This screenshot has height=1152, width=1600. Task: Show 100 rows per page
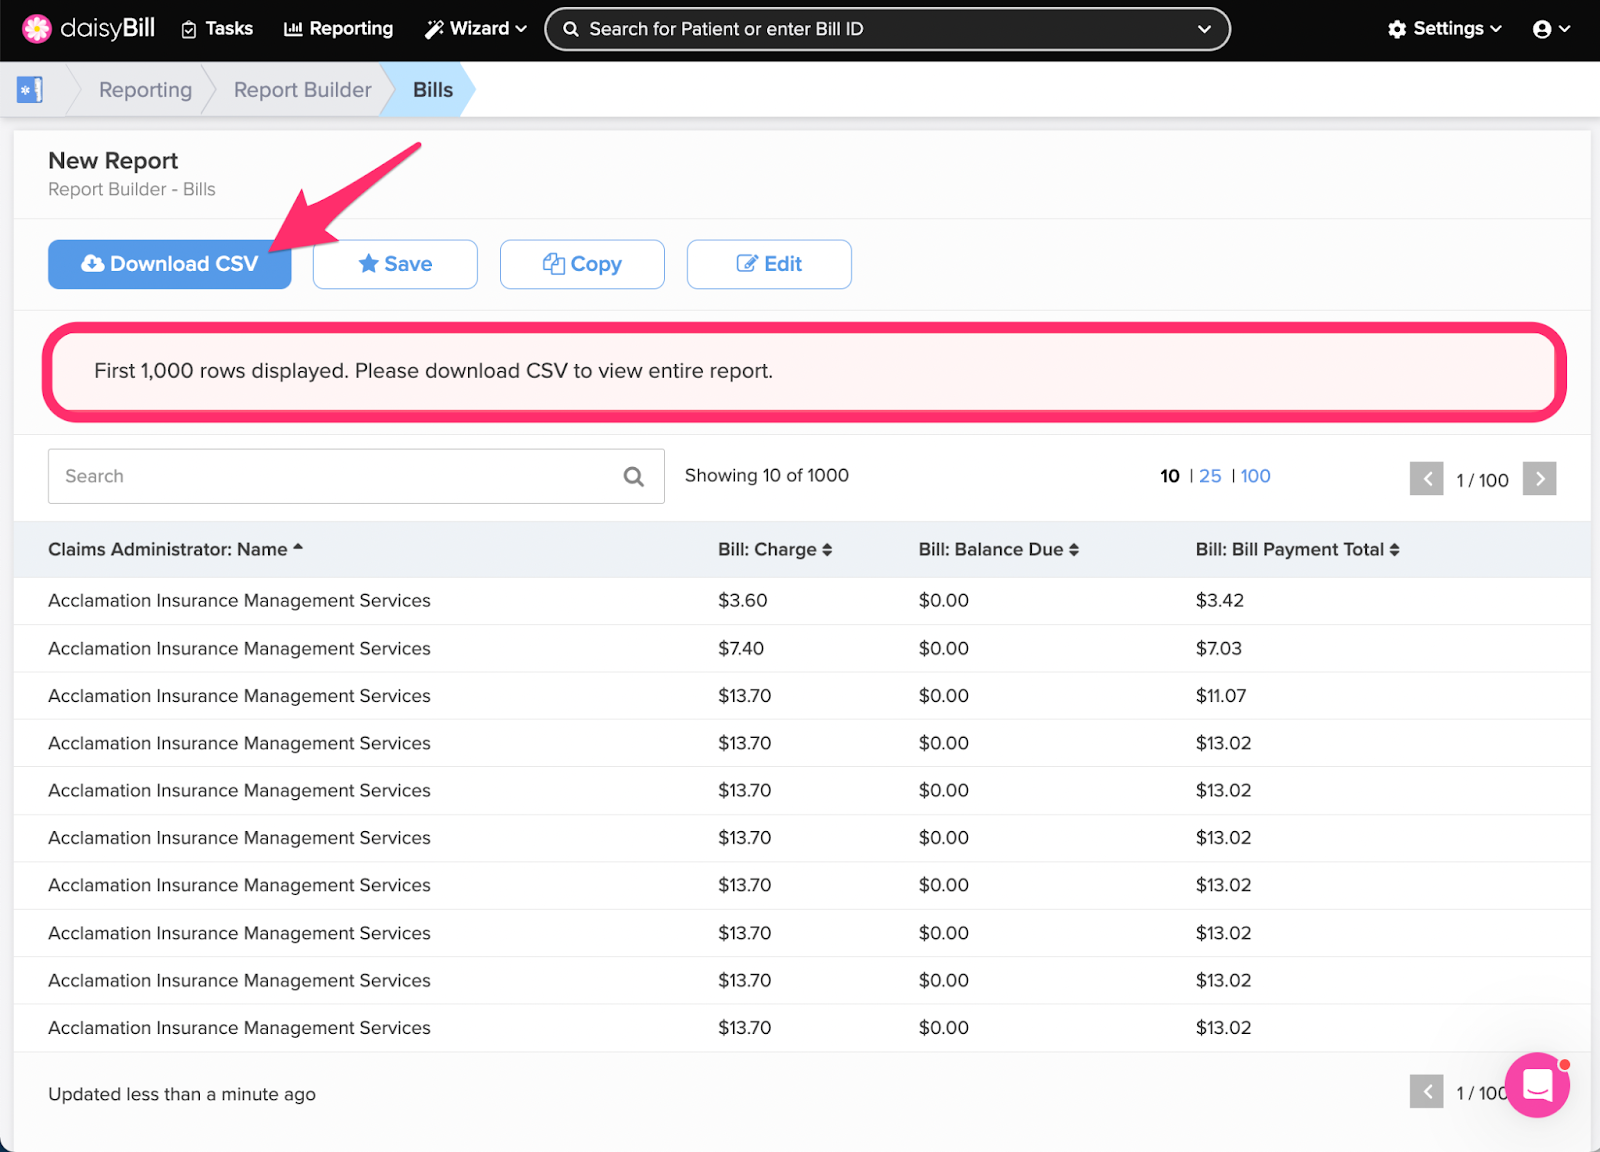pos(1256,476)
